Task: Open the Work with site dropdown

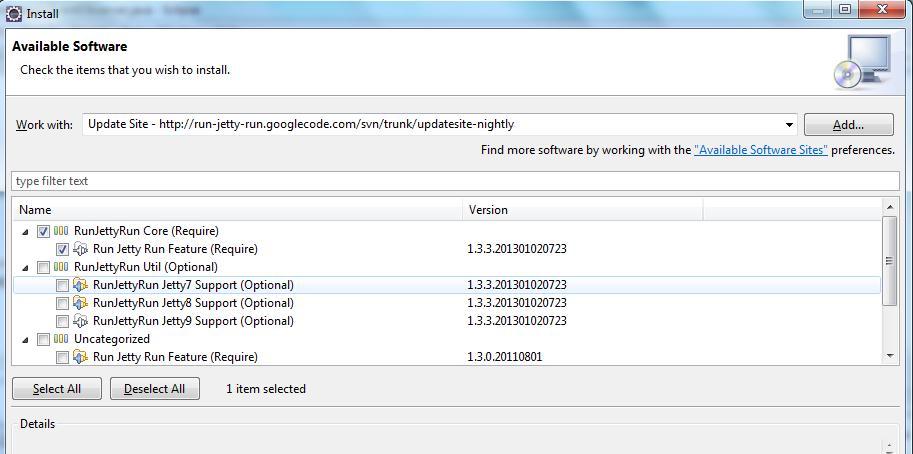Action: (789, 125)
